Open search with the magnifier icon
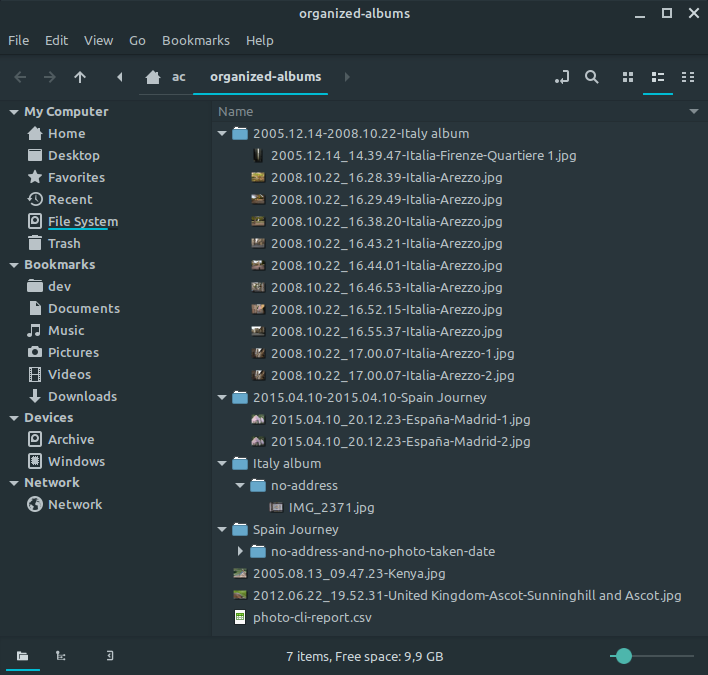708x675 pixels. pos(592,77)
